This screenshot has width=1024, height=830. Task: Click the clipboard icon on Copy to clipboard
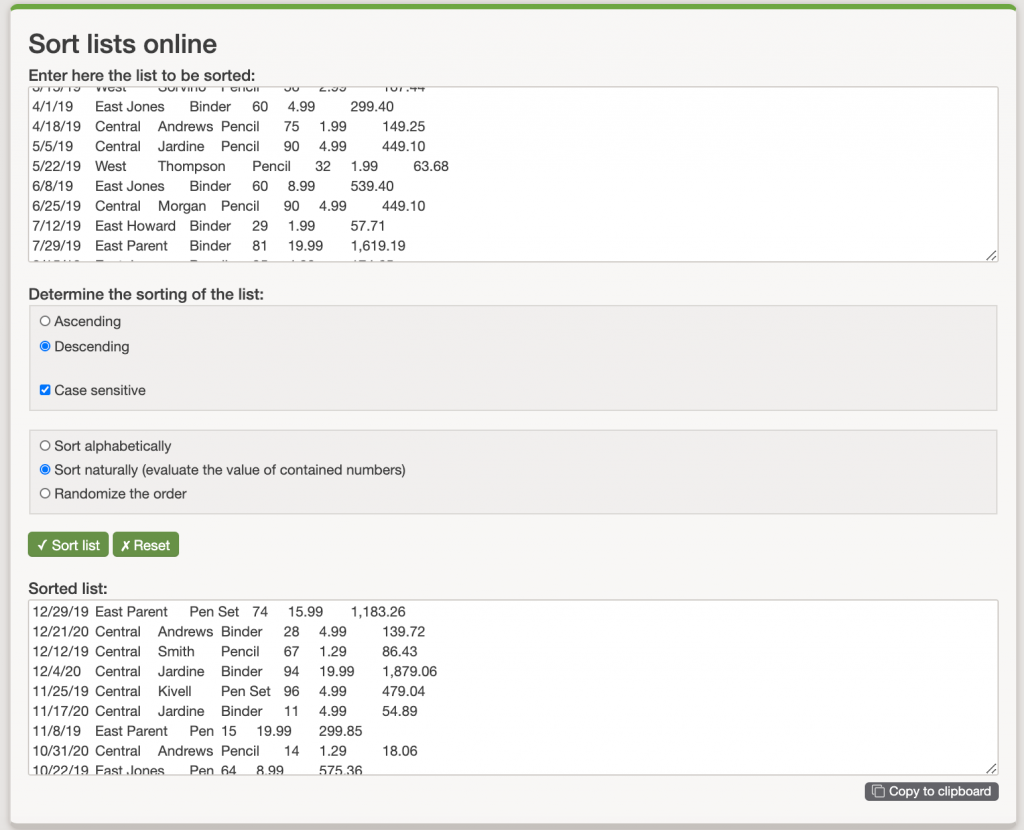click(879, 791)
